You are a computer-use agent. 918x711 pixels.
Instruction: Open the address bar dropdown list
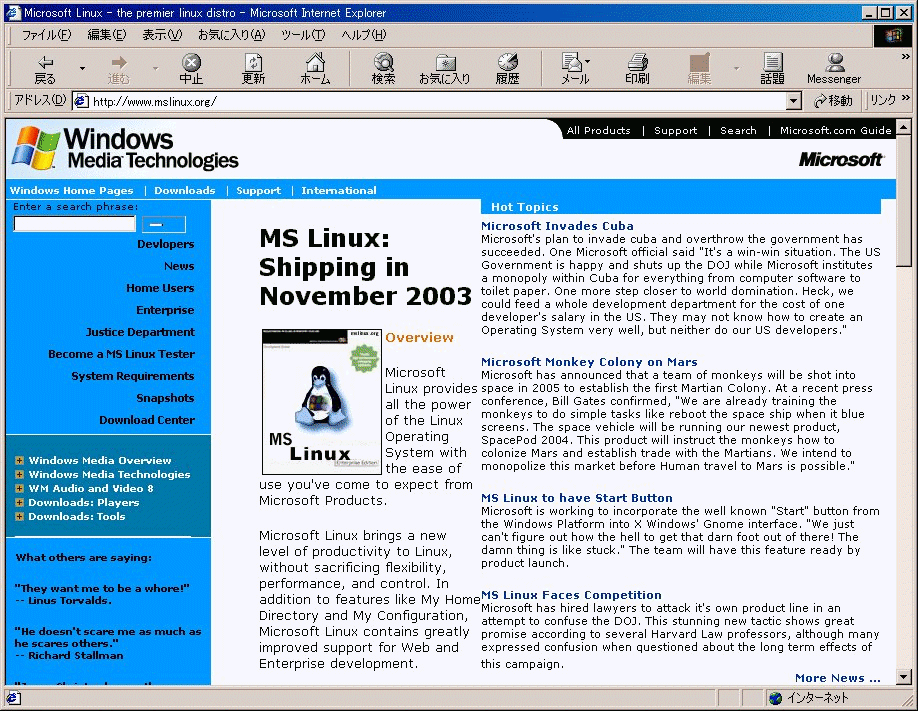pyautogui.click(x=793, y=101)
